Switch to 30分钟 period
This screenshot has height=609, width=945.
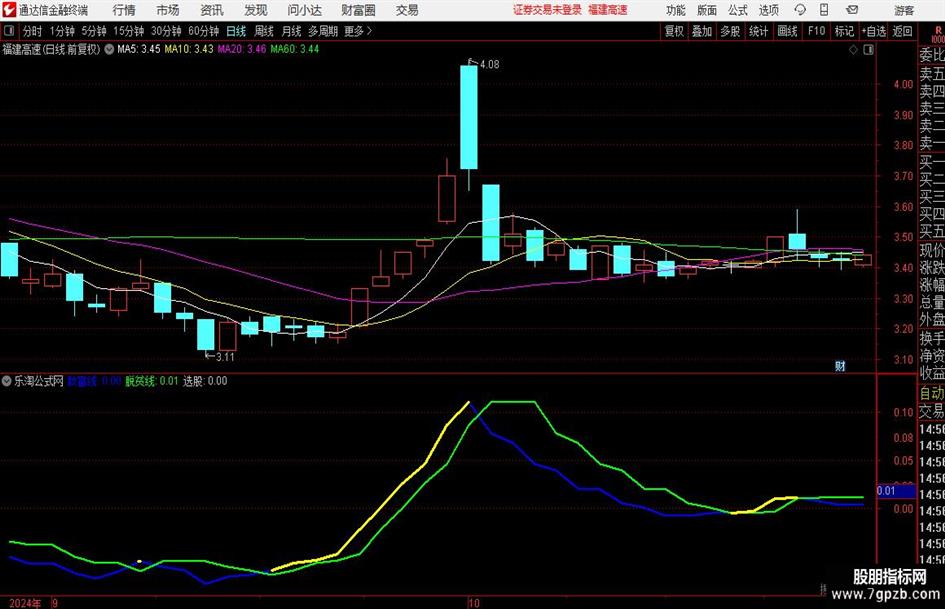(x=166, y=31)
